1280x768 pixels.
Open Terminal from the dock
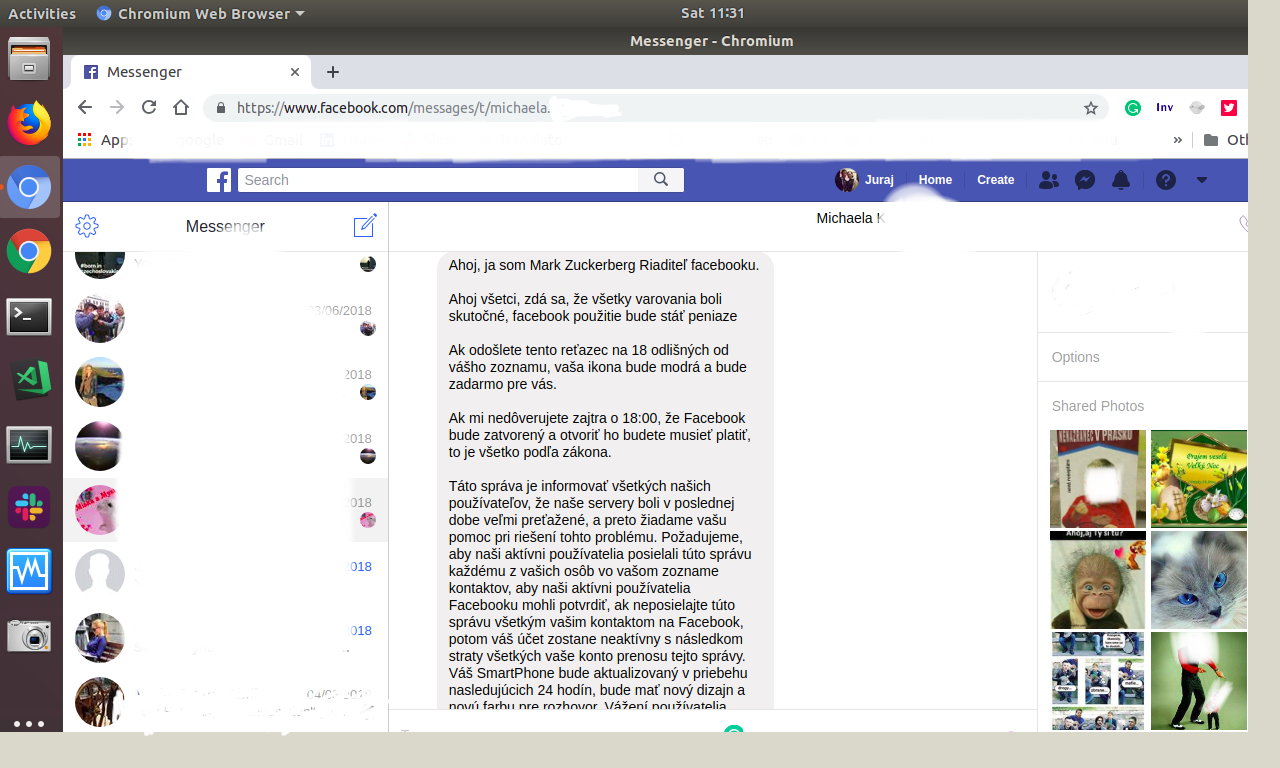(29, 317)
